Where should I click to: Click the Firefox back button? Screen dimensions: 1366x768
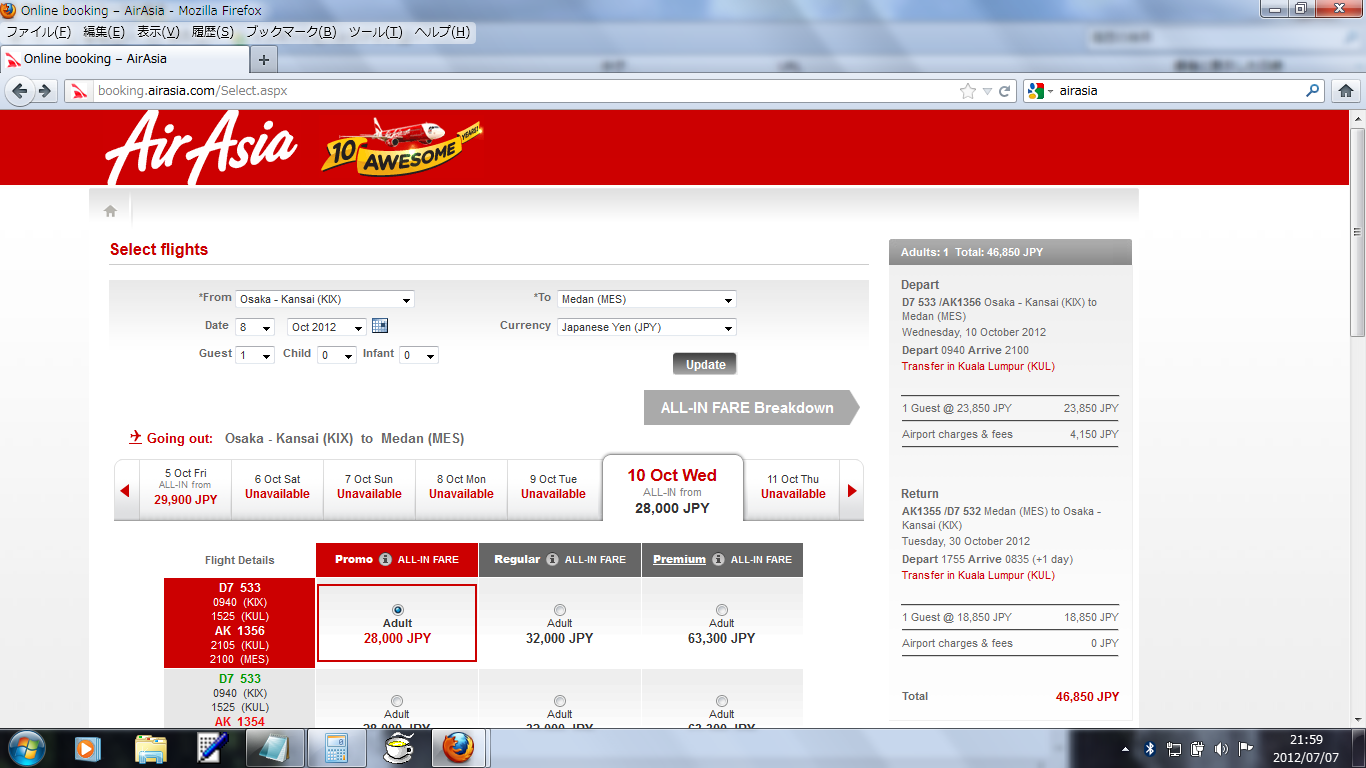tap(21, 90)
